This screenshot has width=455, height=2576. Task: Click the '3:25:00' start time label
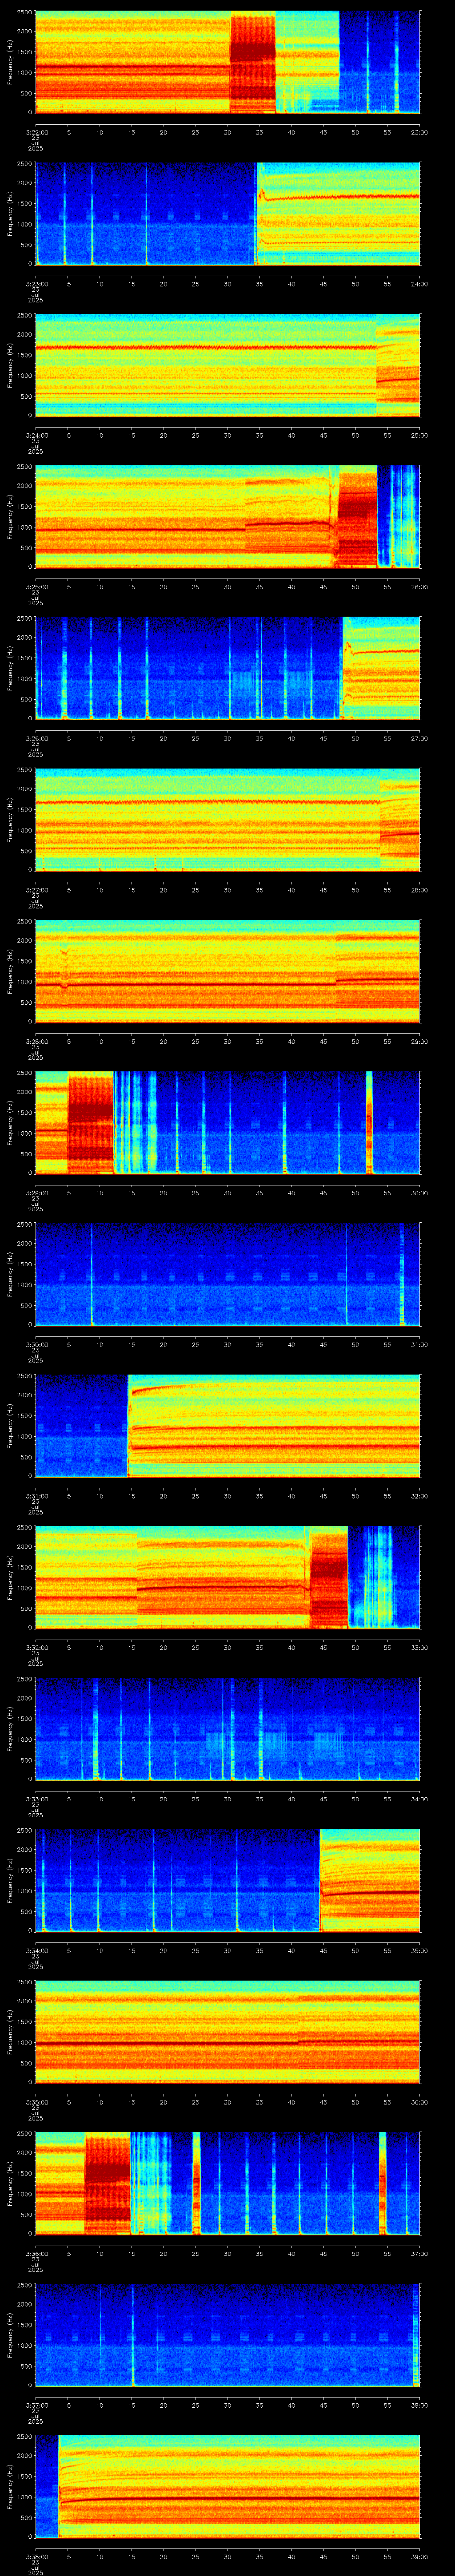point(36,586)
